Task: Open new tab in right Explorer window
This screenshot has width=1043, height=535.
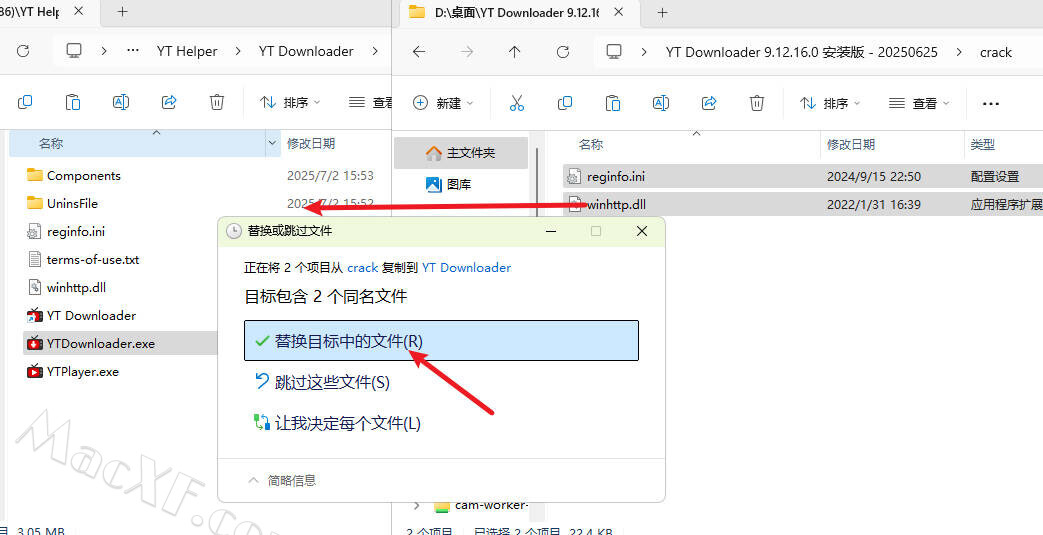Action: pyautogui.click(x=662, y=13)
